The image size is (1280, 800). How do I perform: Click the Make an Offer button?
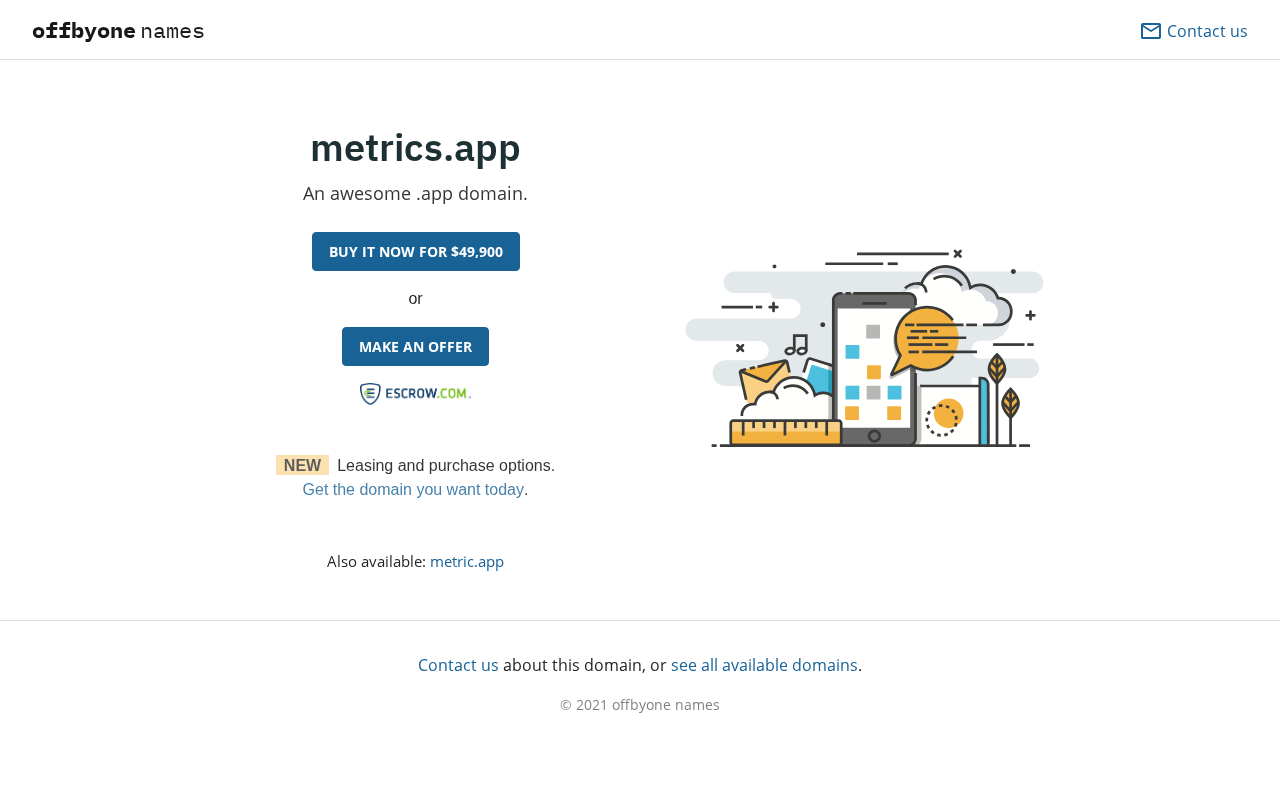415,347
